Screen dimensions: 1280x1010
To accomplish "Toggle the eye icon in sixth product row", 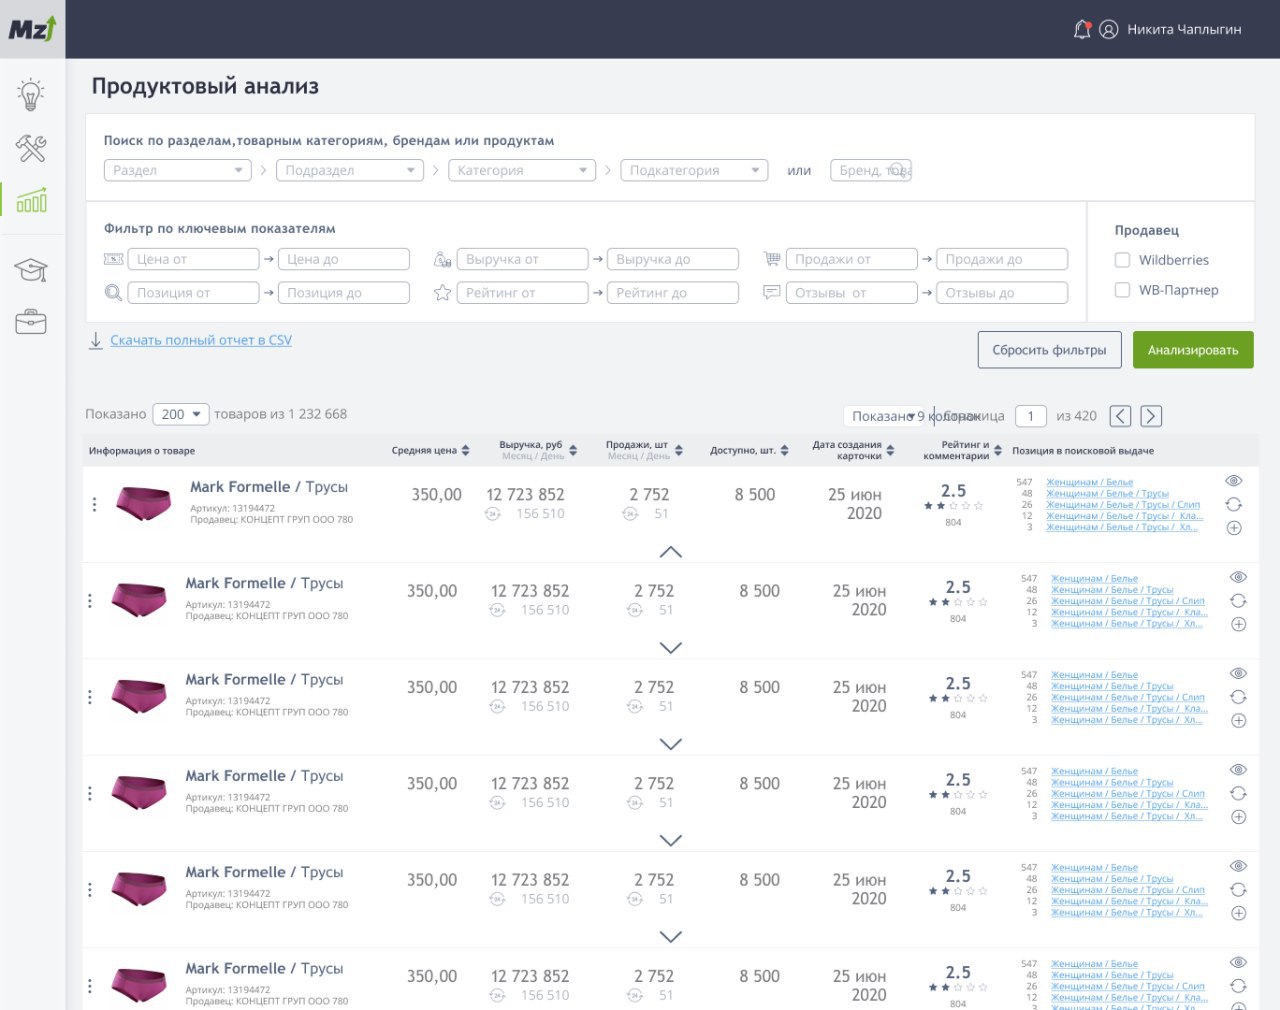I will 1238,962.
